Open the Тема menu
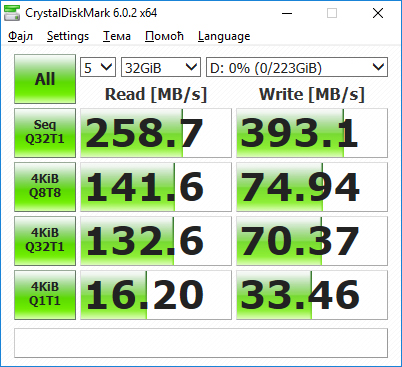402x367 pixels. [117, 36]
